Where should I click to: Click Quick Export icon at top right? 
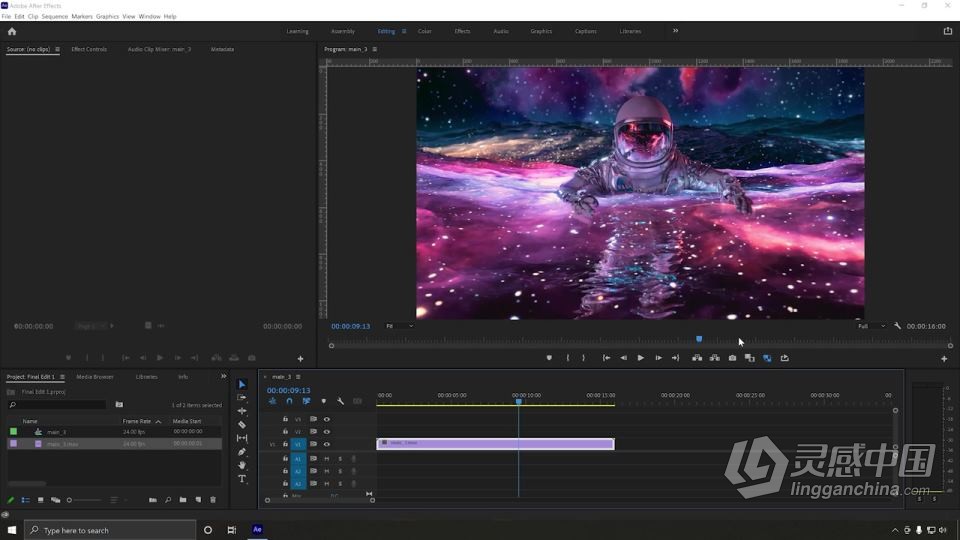(948, 31)
